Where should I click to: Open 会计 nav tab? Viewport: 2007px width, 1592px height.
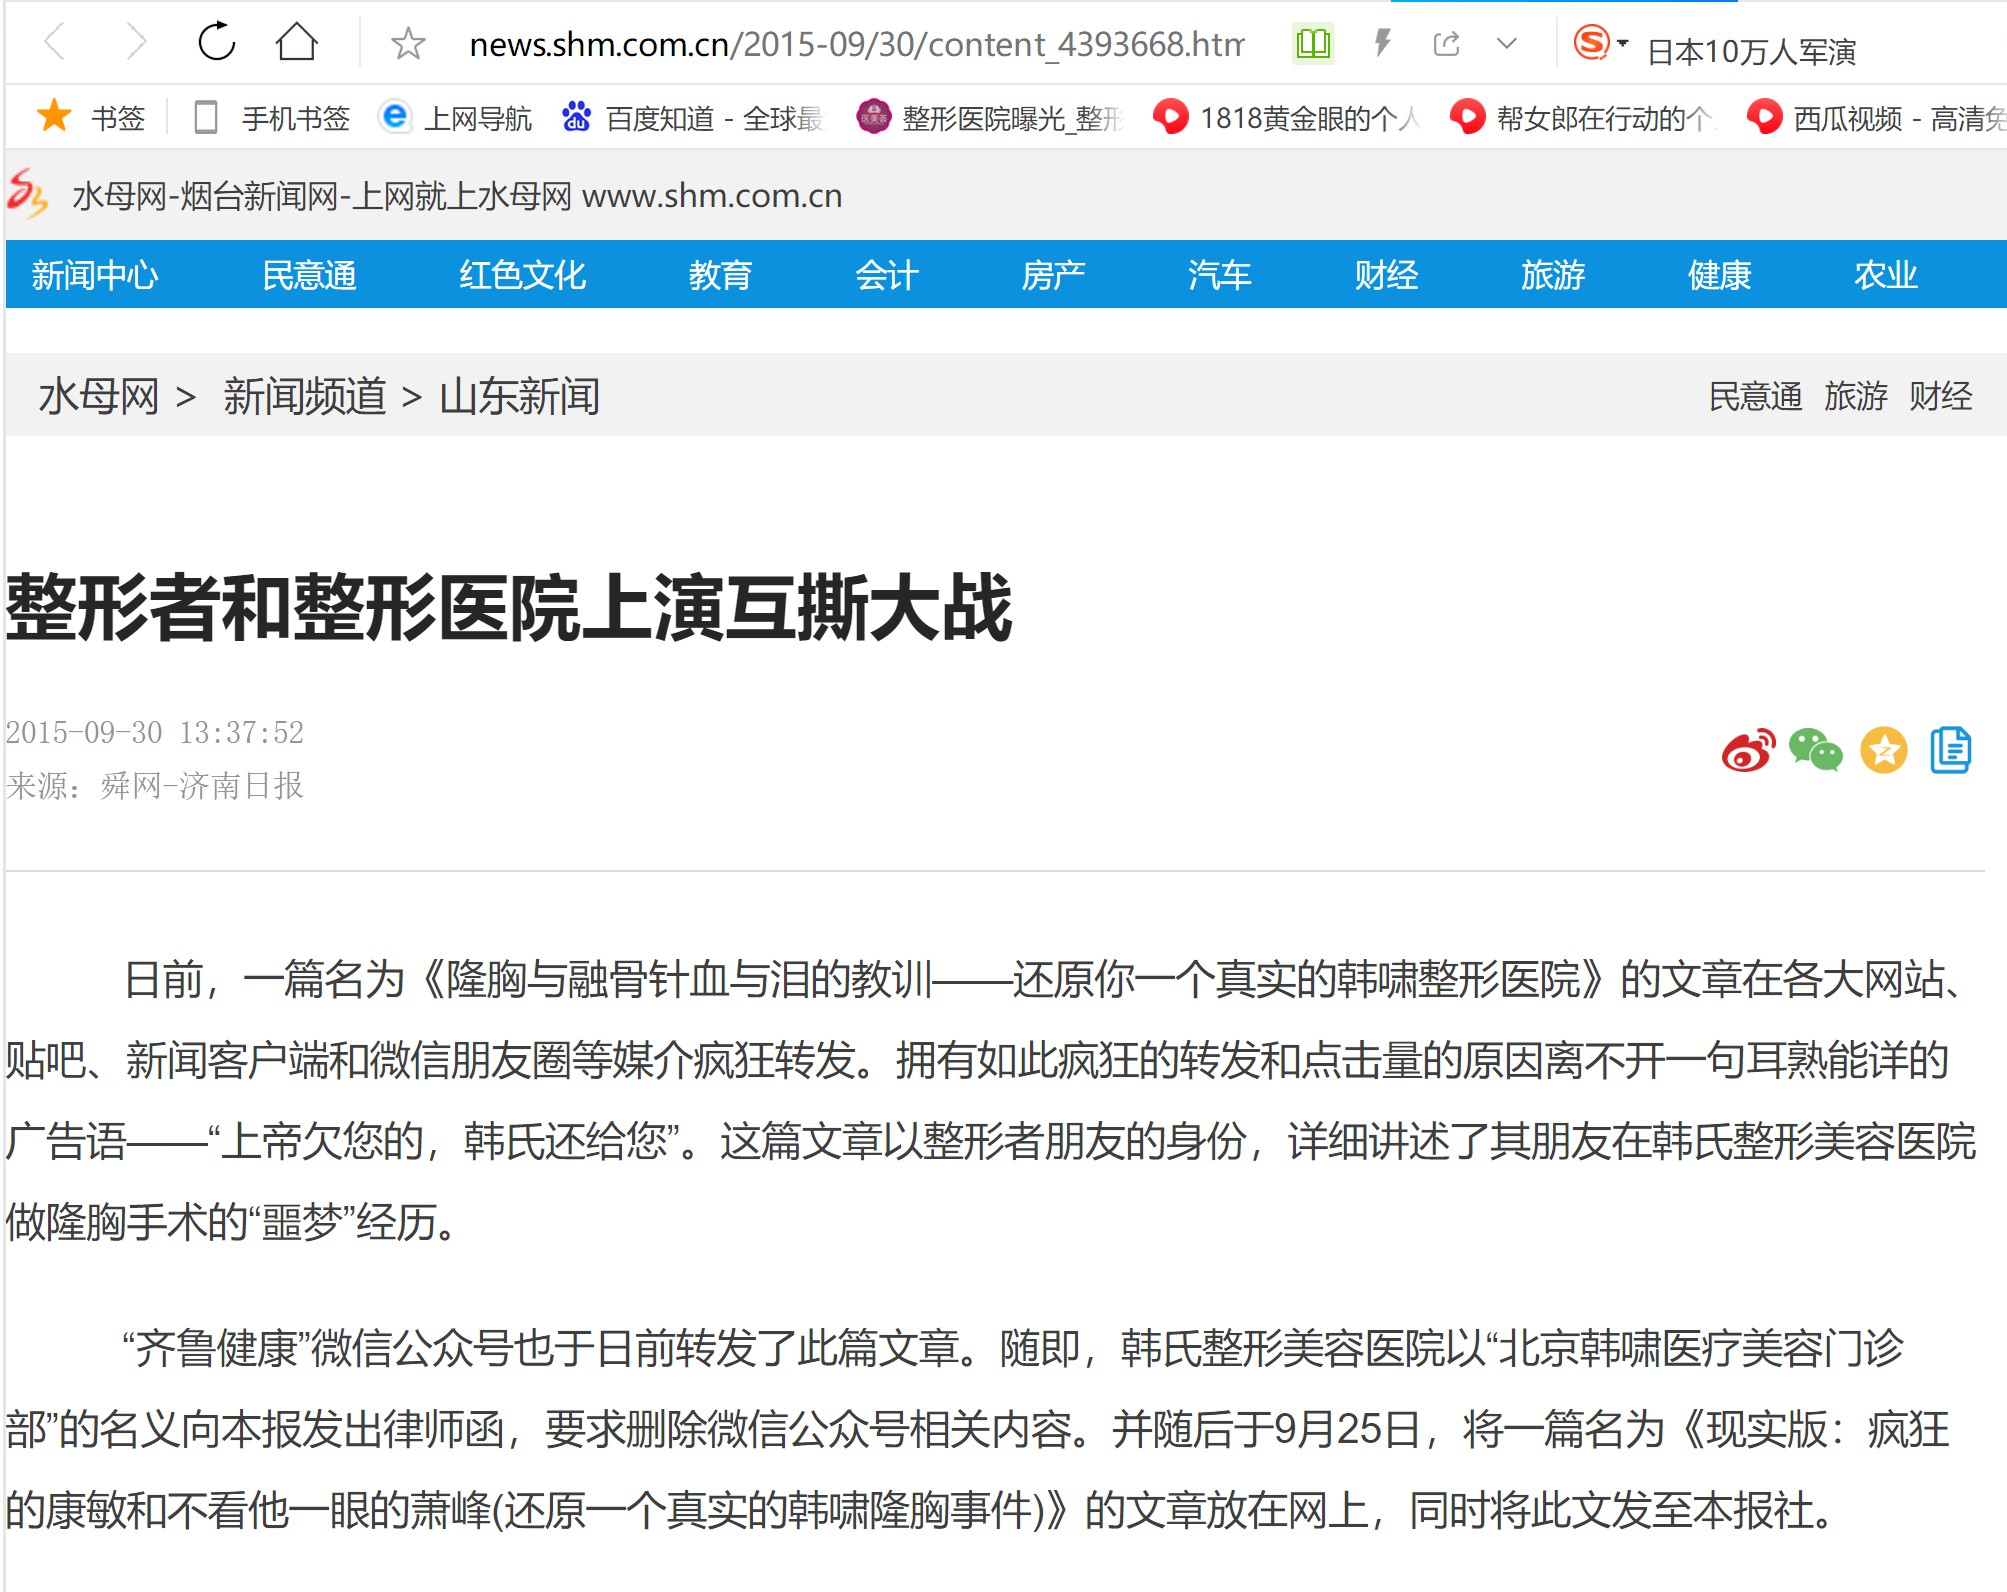point(887,275)
